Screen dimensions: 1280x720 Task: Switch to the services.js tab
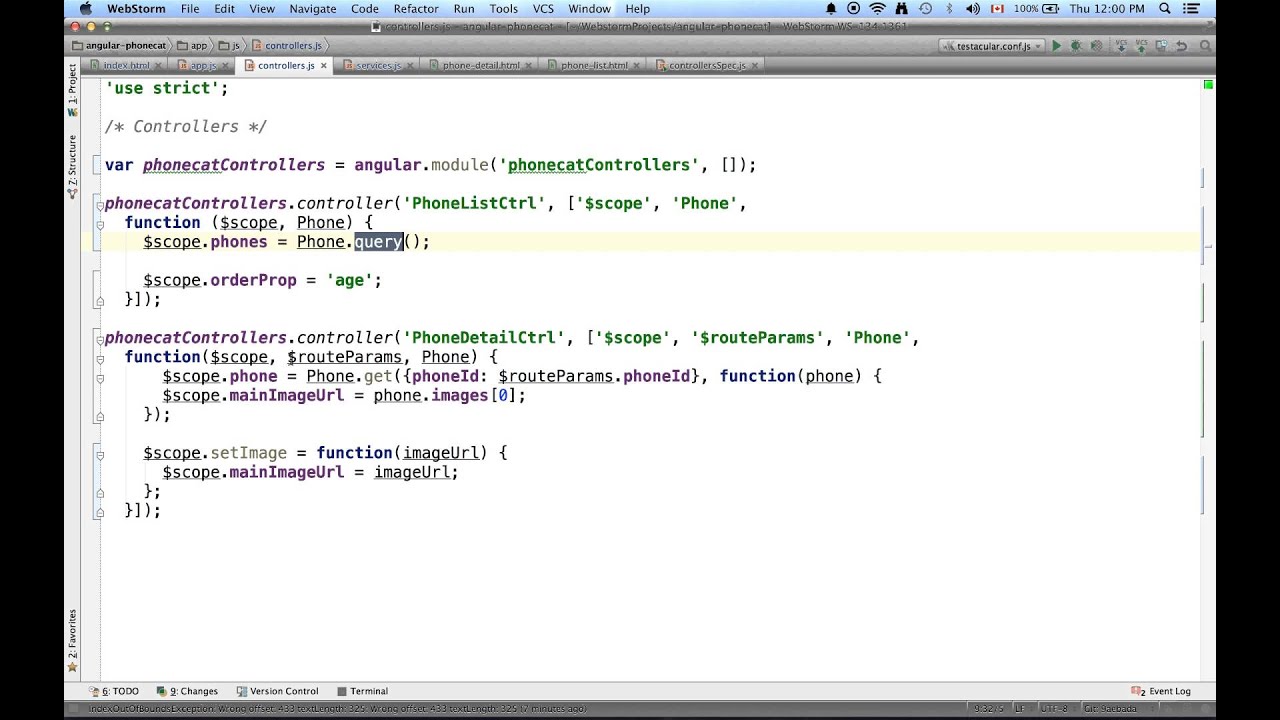378,66
